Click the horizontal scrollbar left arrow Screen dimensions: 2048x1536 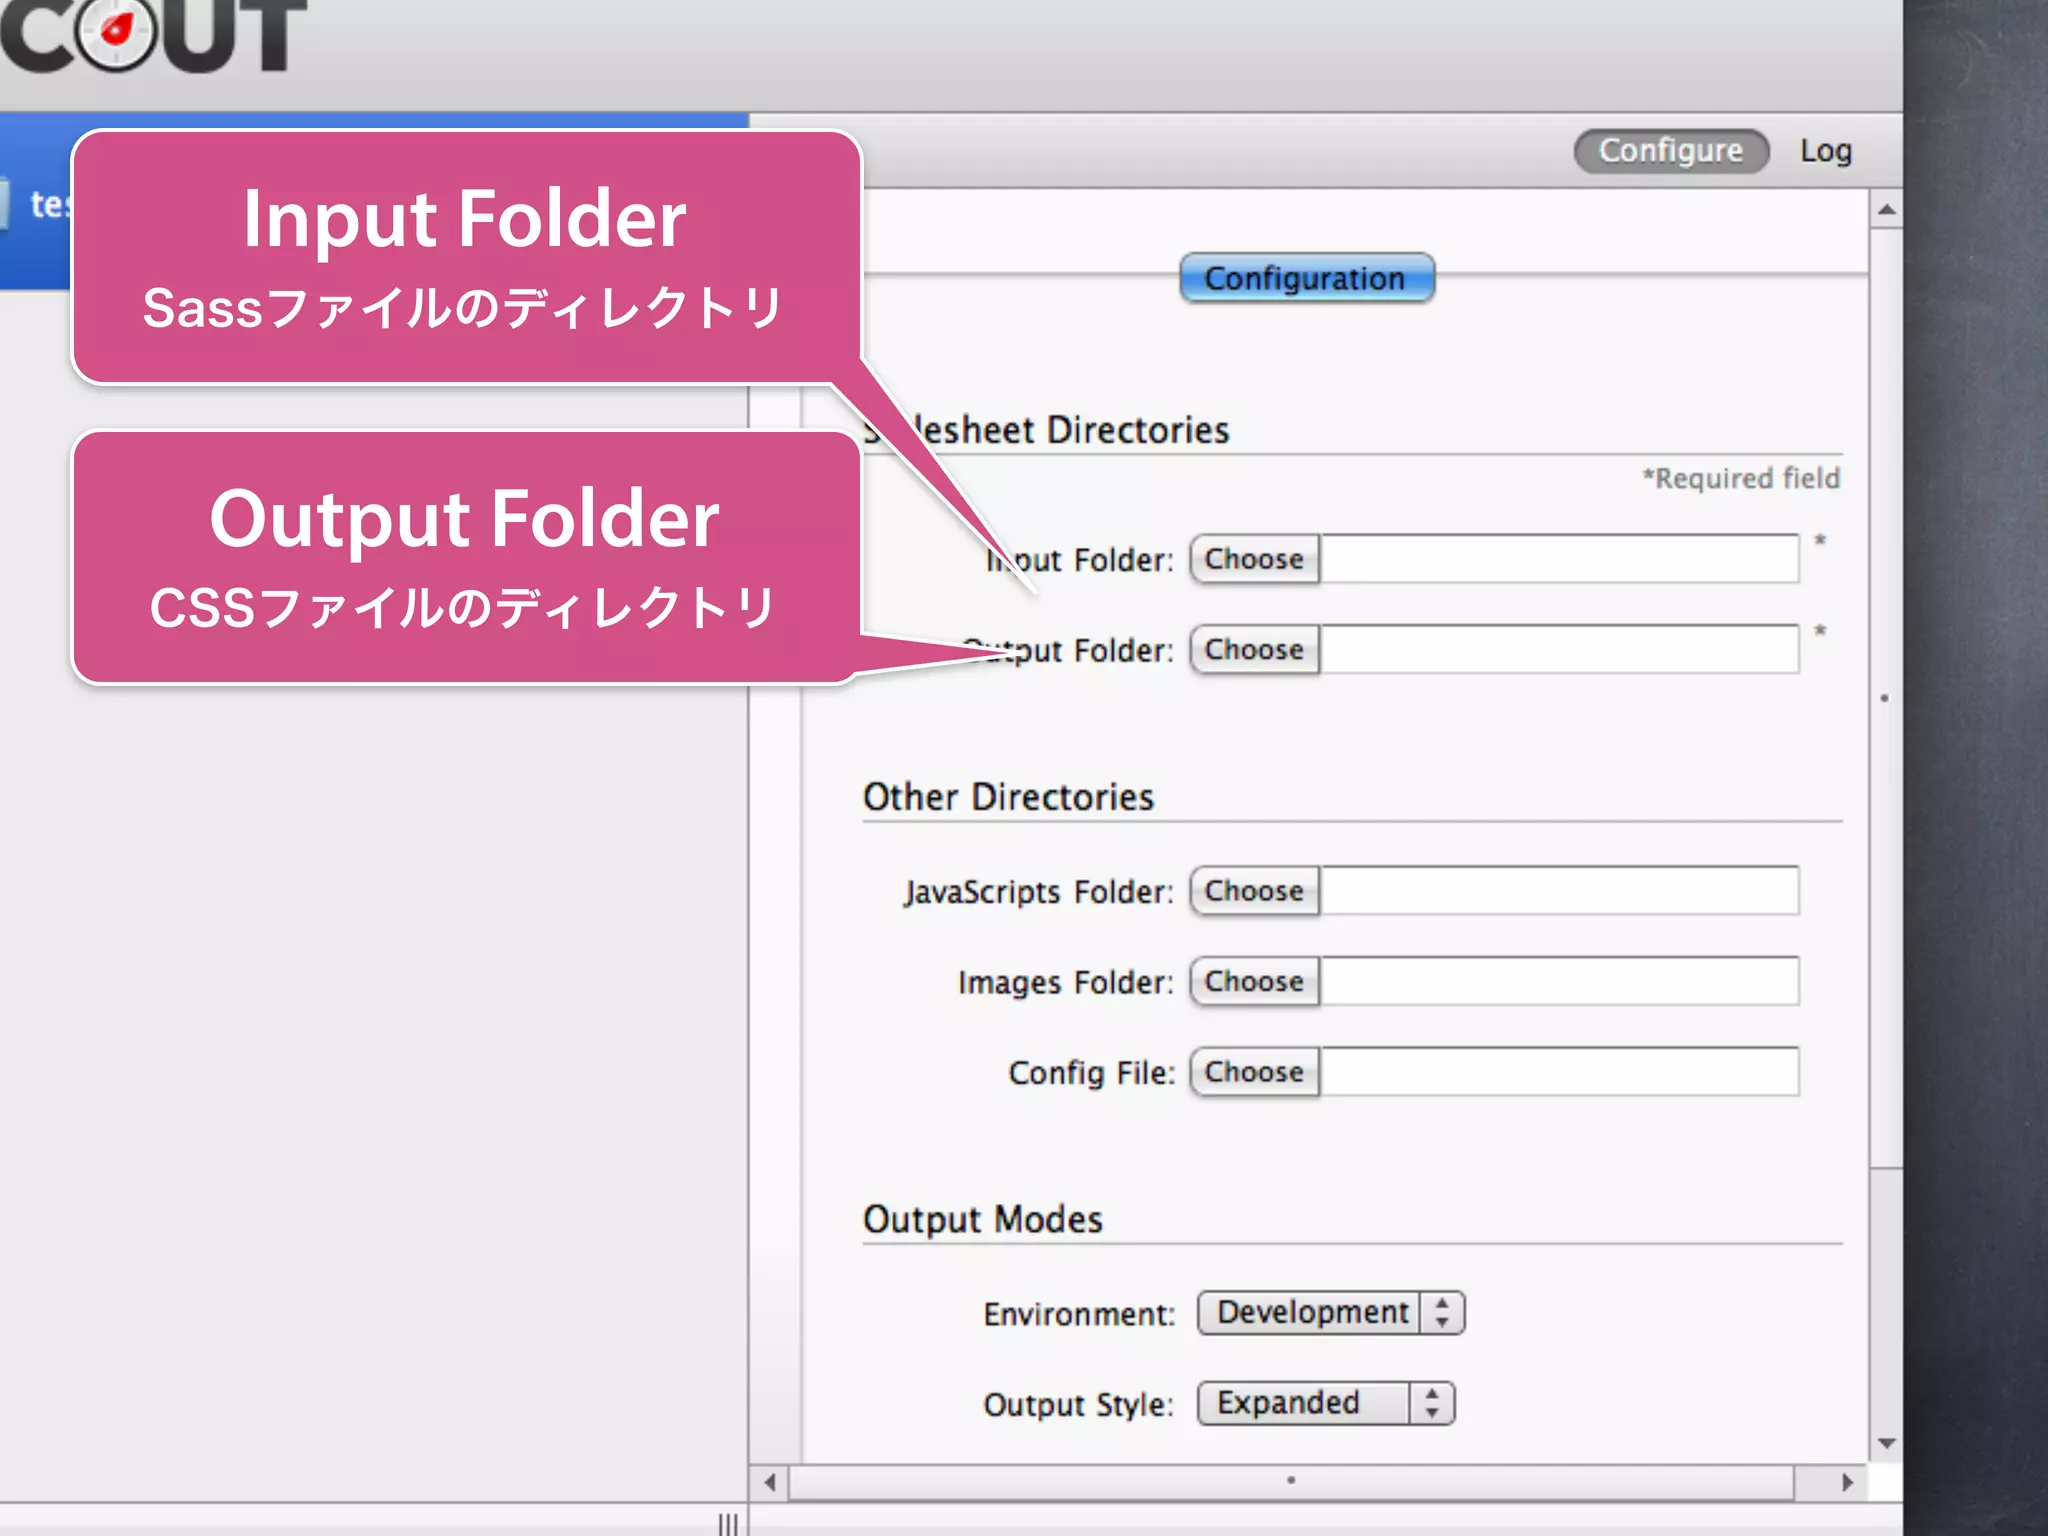pyautogui.click(x=770, y=1482)
